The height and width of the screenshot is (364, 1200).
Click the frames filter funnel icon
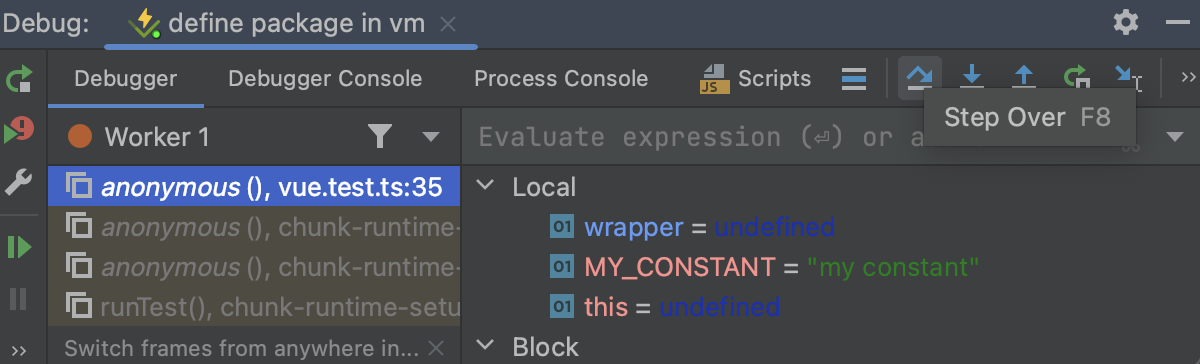tap(380, 136)
